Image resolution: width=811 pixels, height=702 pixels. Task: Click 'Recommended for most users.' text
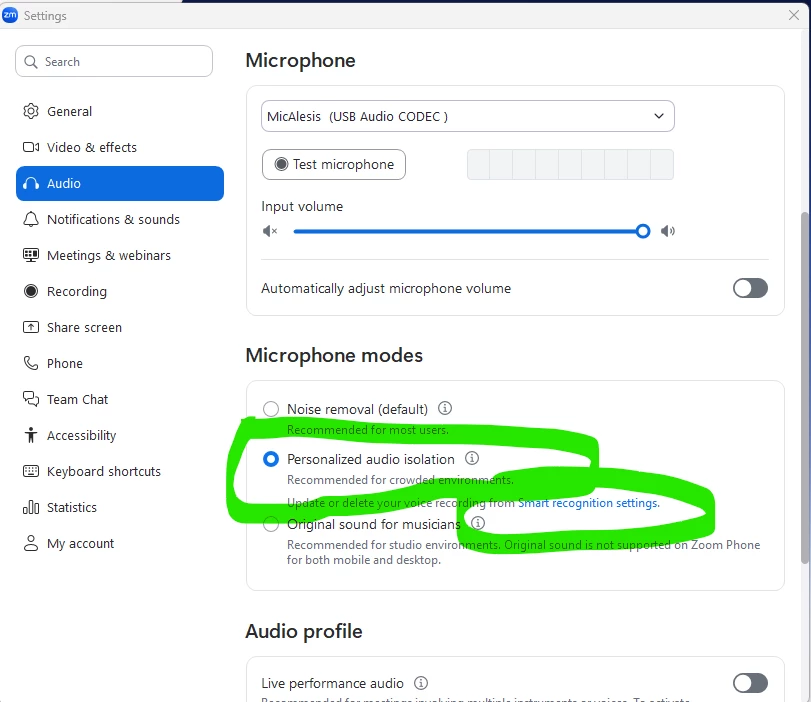tap(368, 430)
